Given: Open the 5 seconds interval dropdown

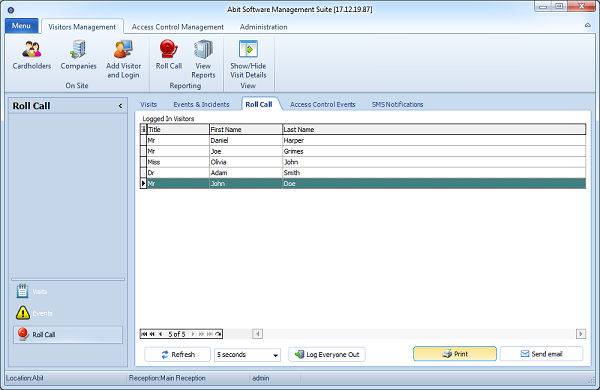Looking at the screenshot, I should click(247, 355).
